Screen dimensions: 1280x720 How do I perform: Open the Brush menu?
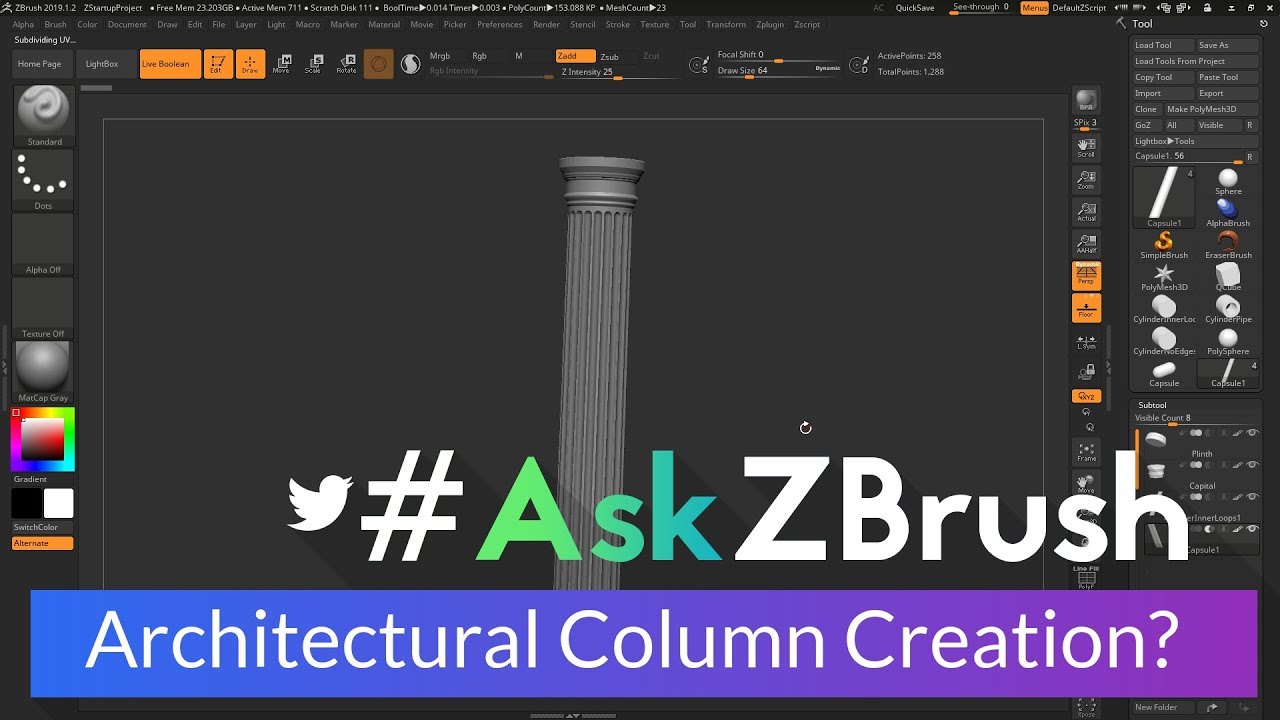(55, 24)
